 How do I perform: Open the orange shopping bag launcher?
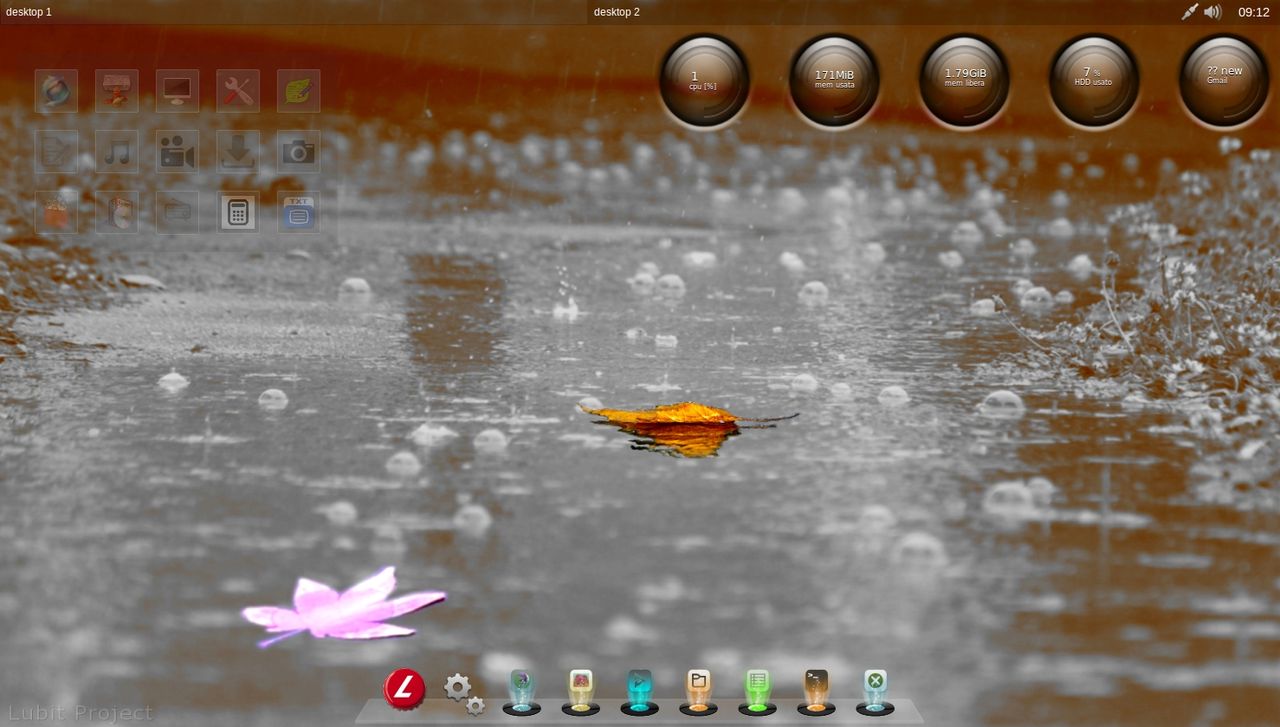(x=57, y=212)
